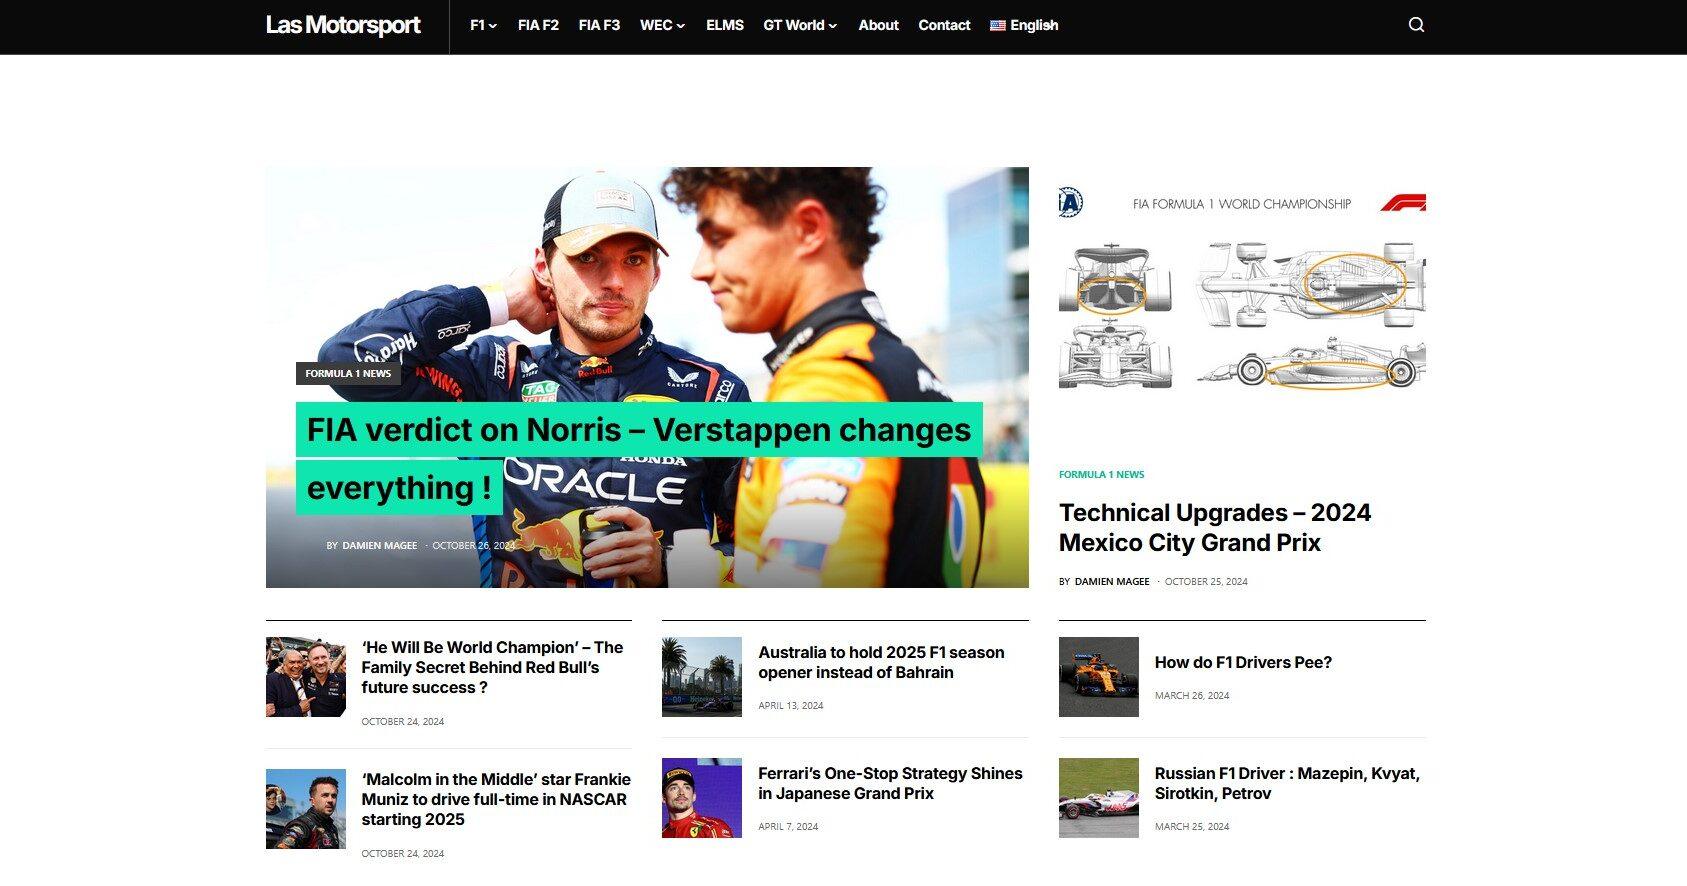Click the US flag language icon
Viewport: 1687px width, 886px height.
(997, 26)
